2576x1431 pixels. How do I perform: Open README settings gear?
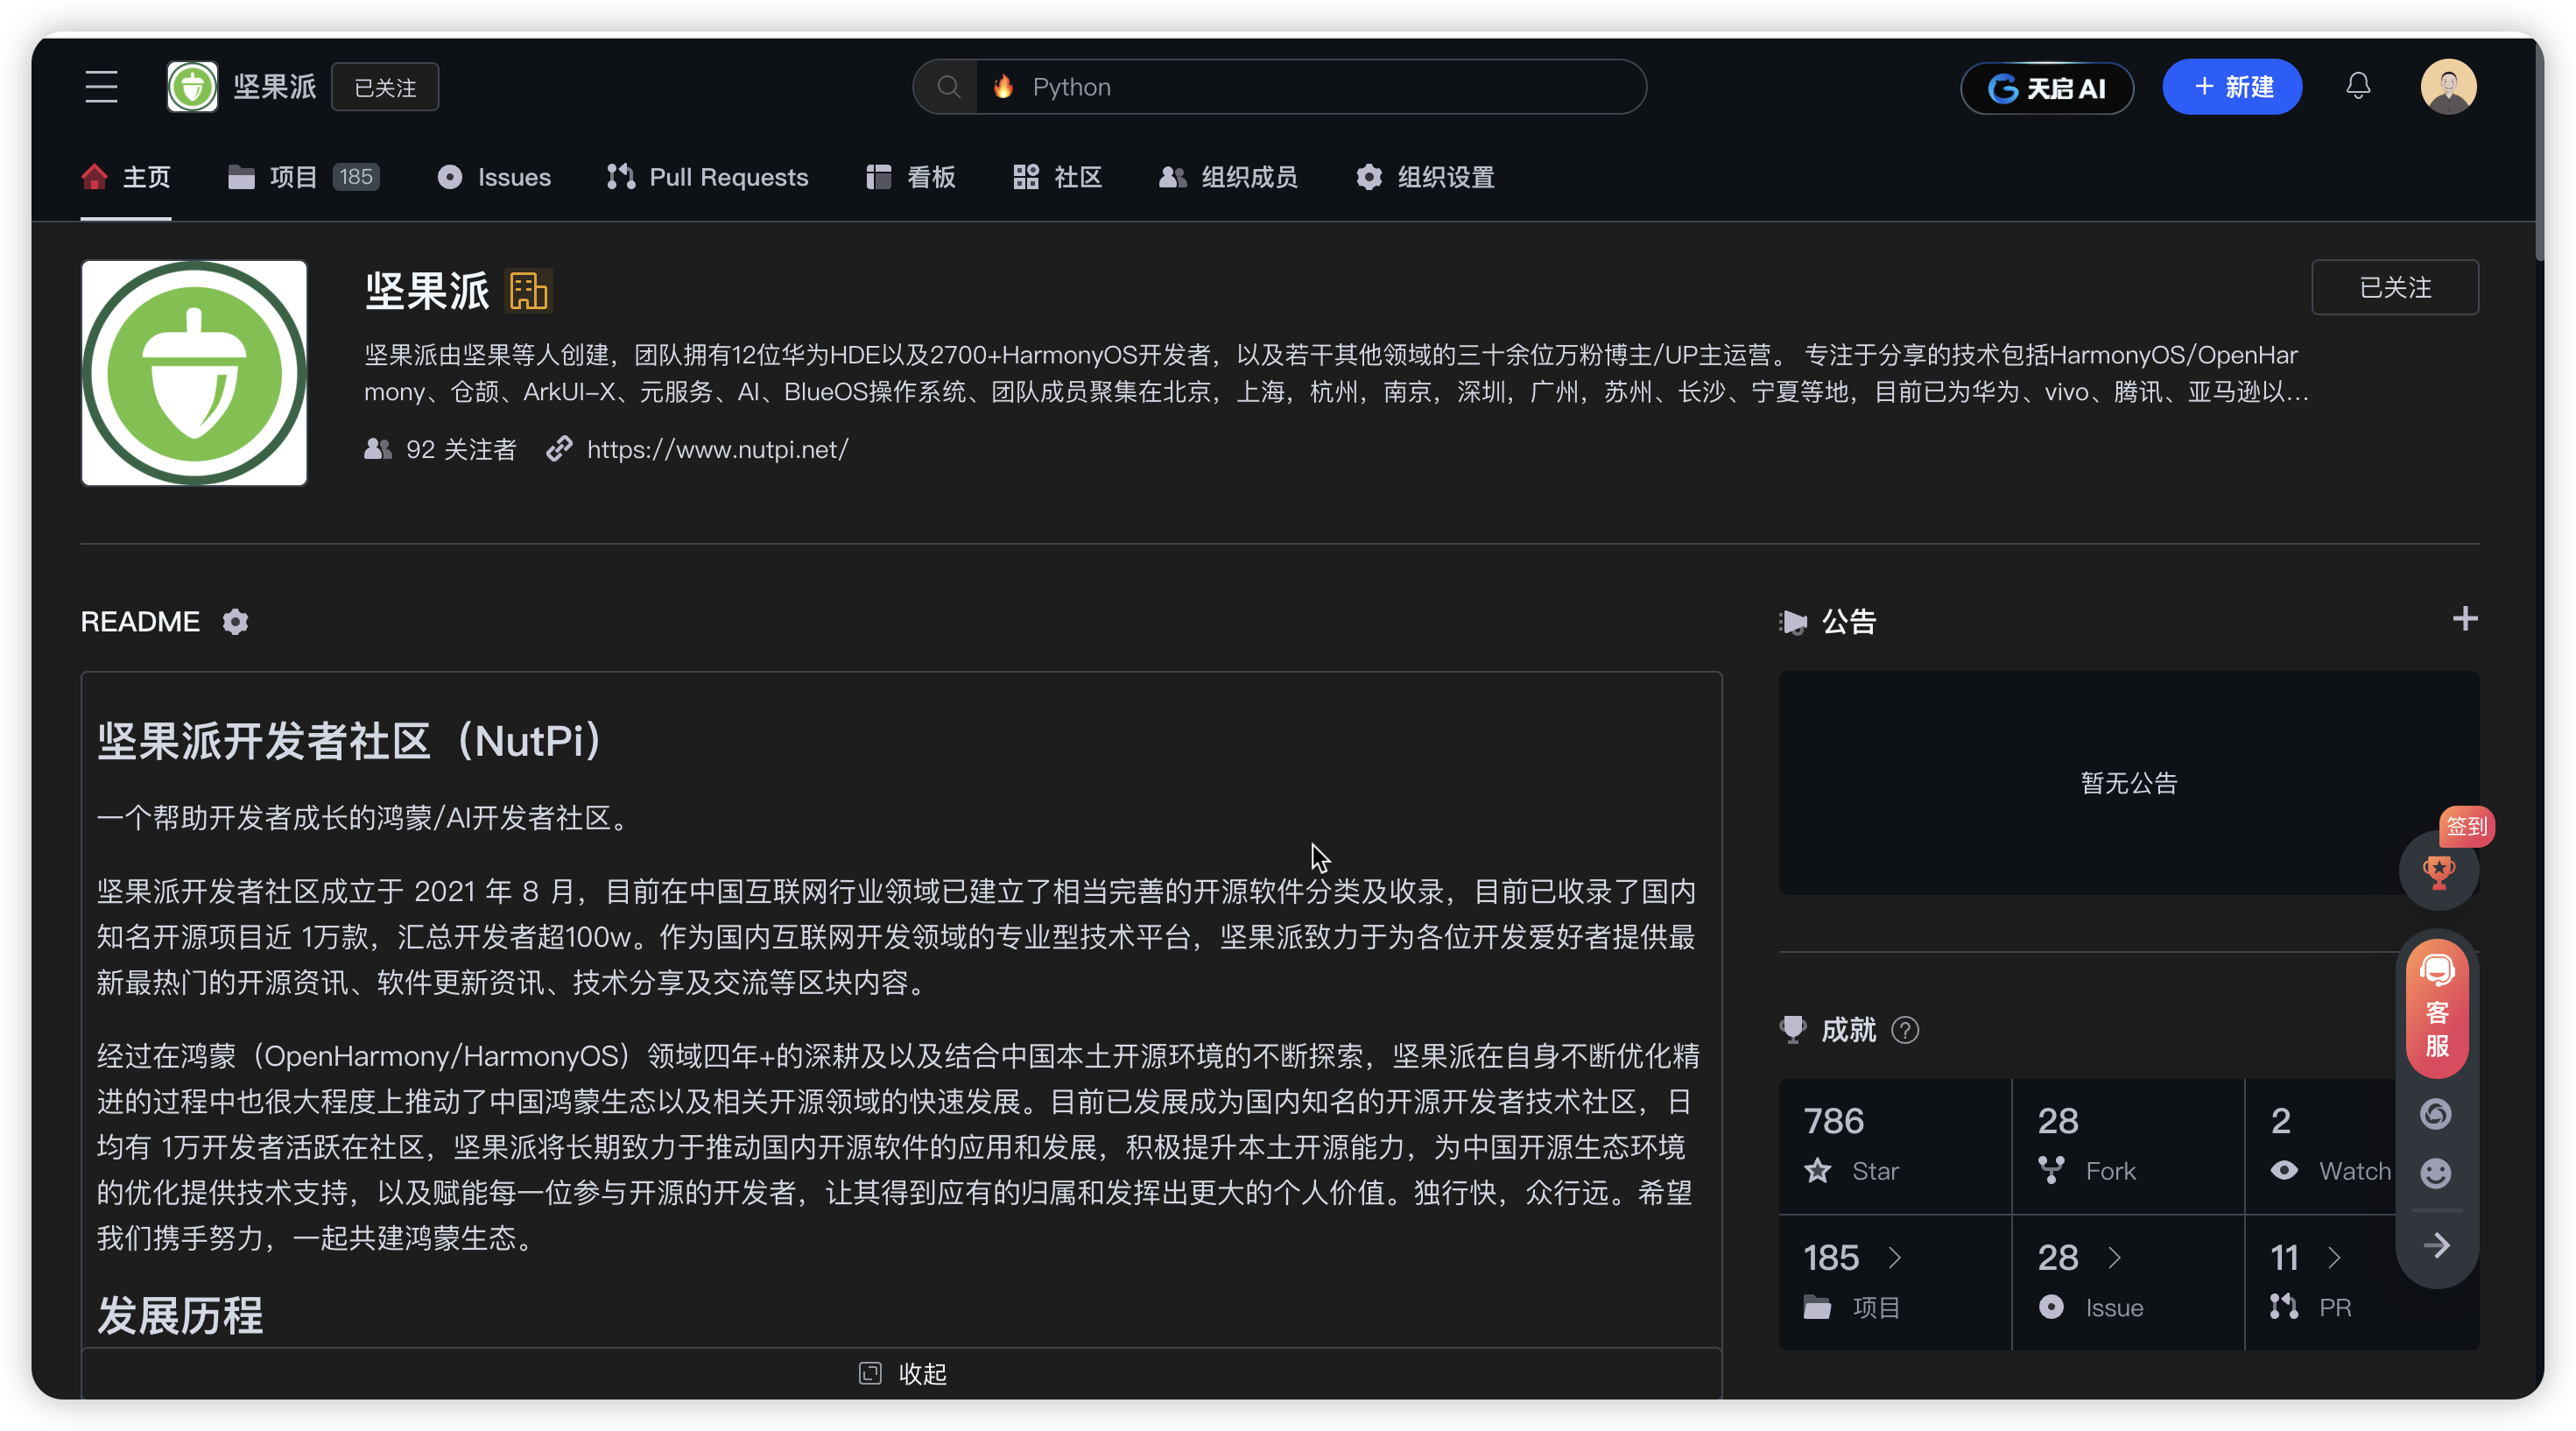(235, 622)
